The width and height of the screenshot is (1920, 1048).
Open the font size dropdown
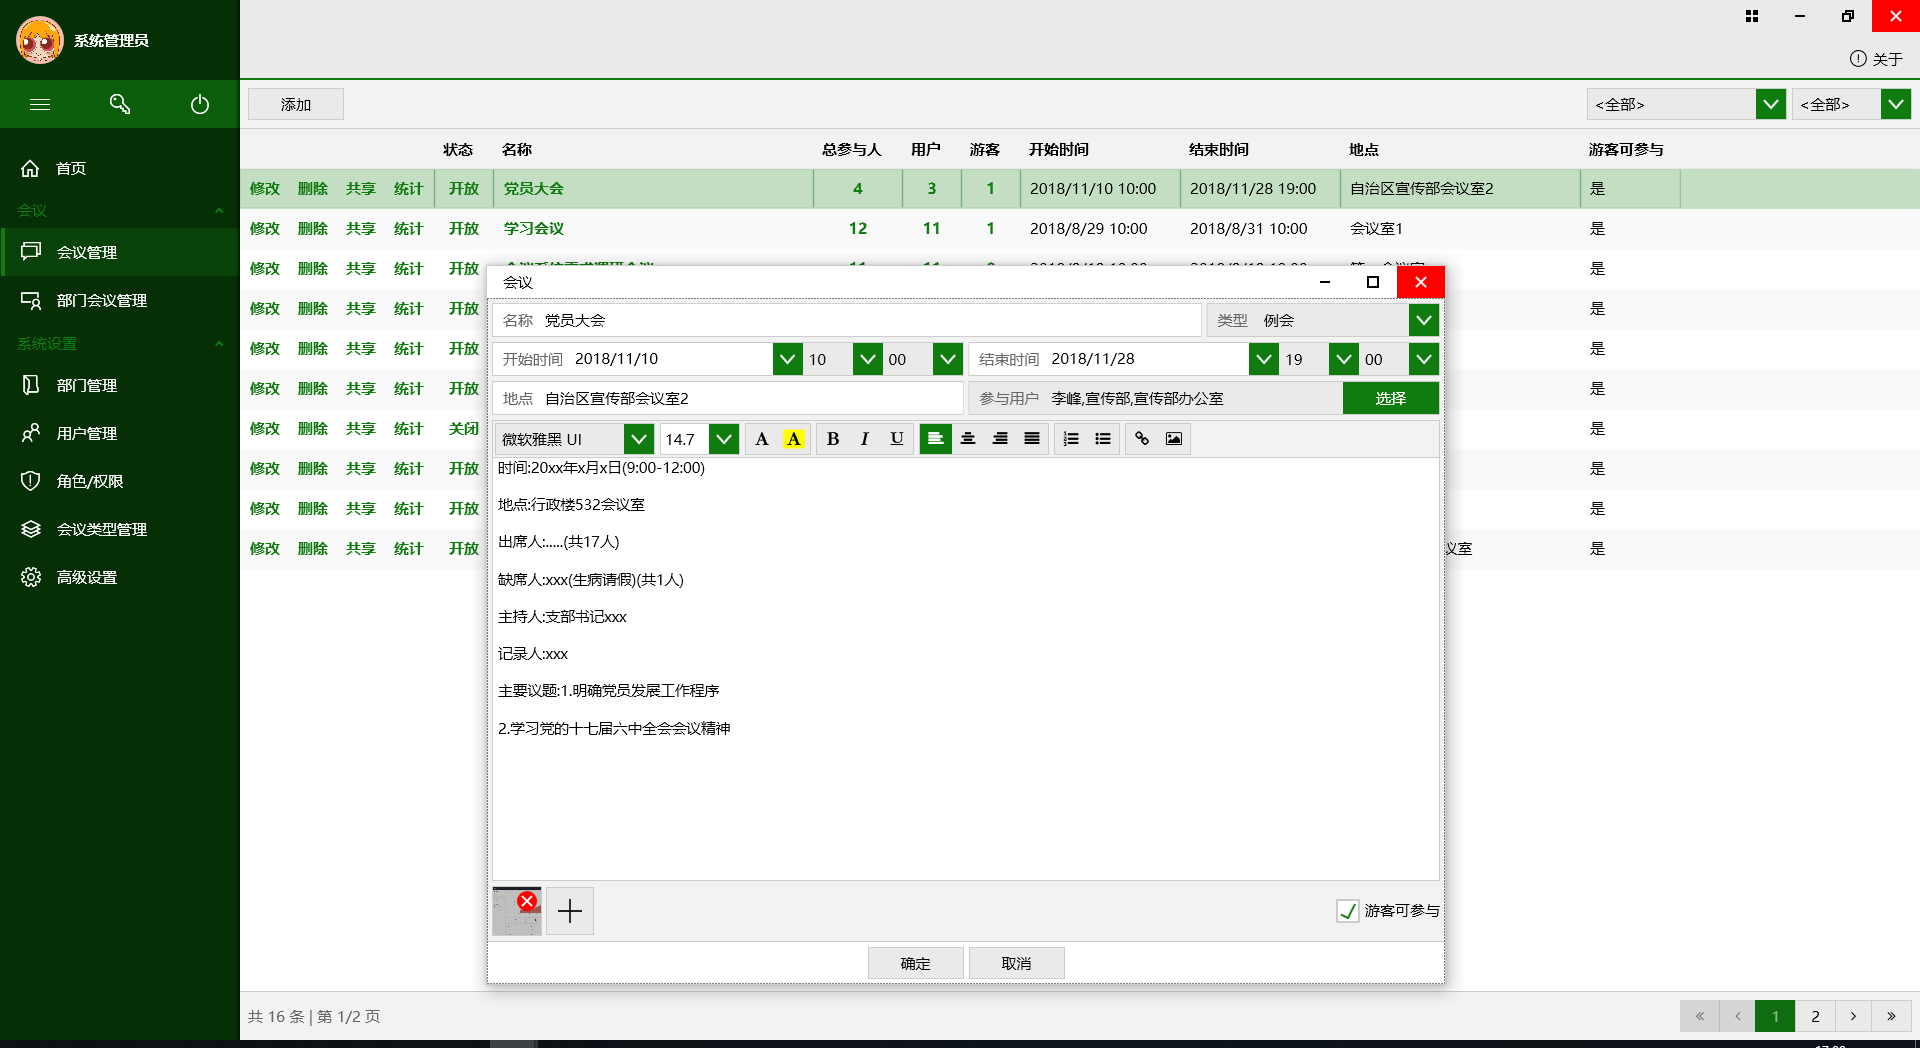click(724, 439)
